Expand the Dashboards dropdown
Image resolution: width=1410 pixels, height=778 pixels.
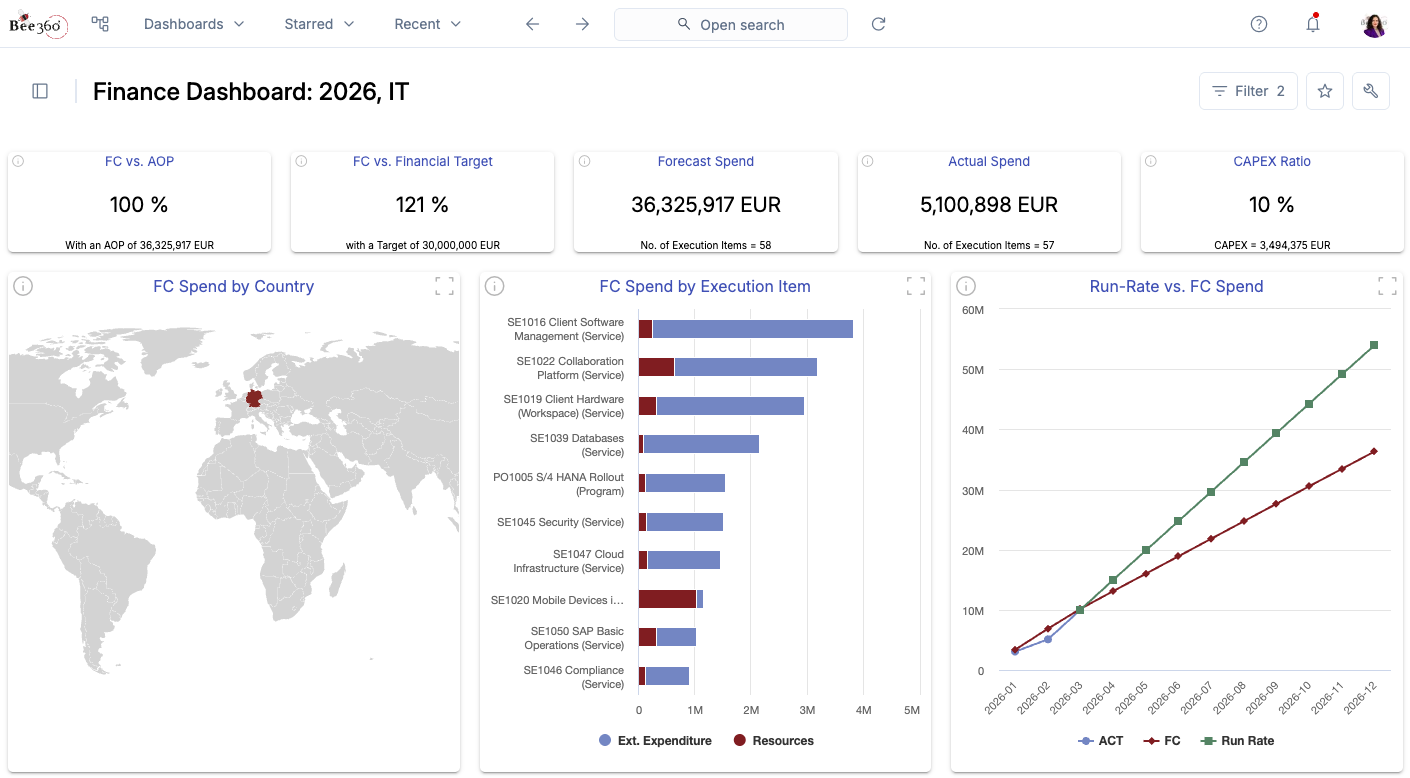click(x=194, y=24)
